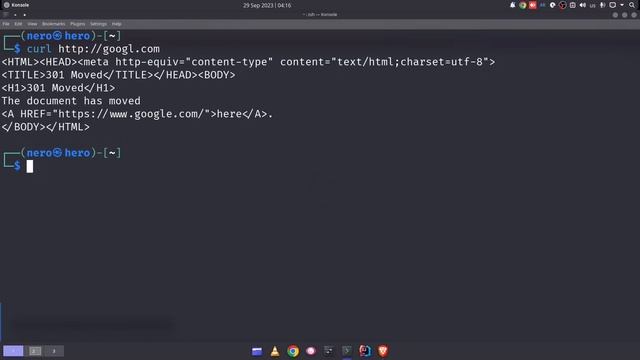Image resolution: width=640 pixels, height=360 pixels.
Task: Open the display tray icon
Action: [613, 5]
